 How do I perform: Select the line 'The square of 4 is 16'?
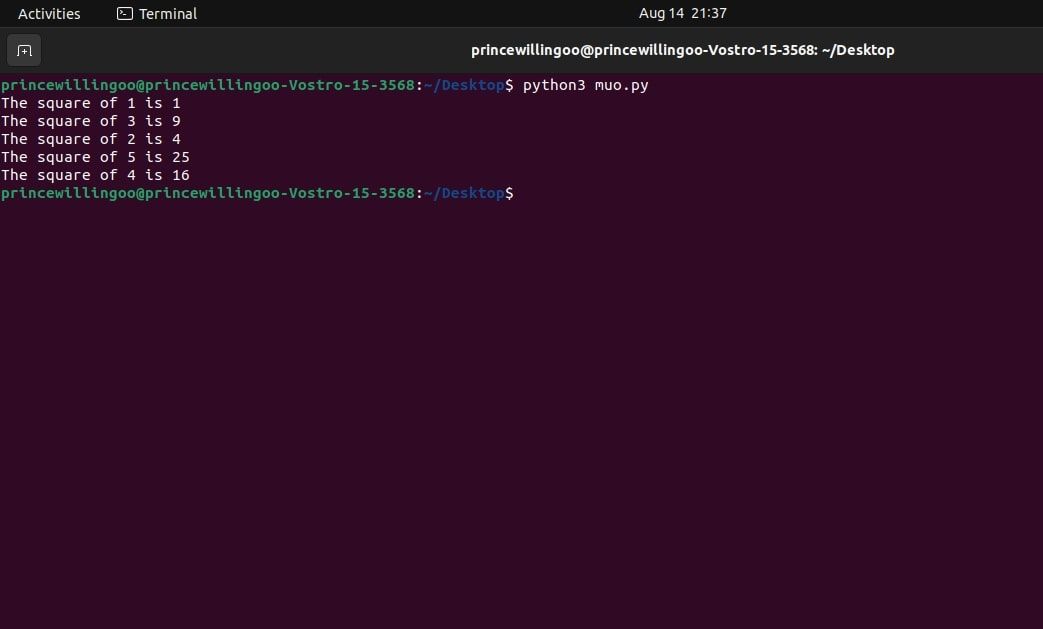pos(95,175)
